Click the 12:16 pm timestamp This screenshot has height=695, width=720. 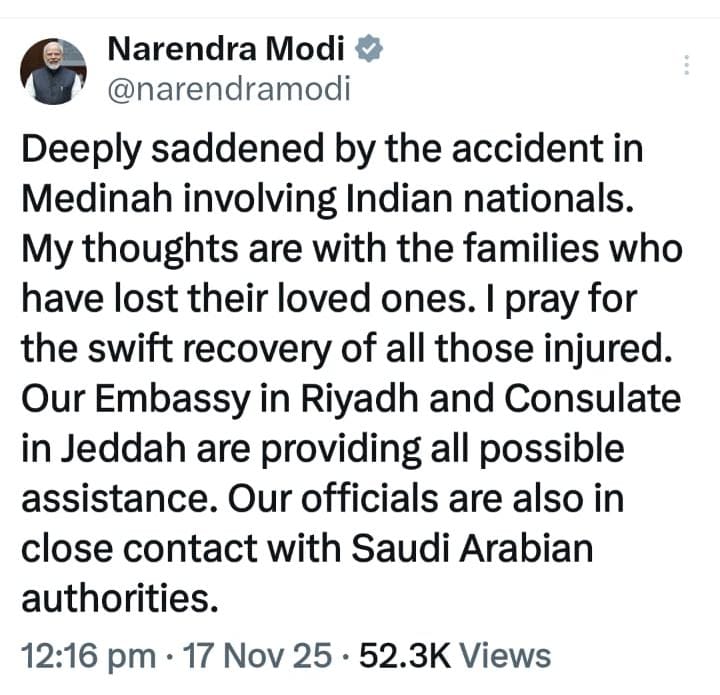click(x=88, y=656)
